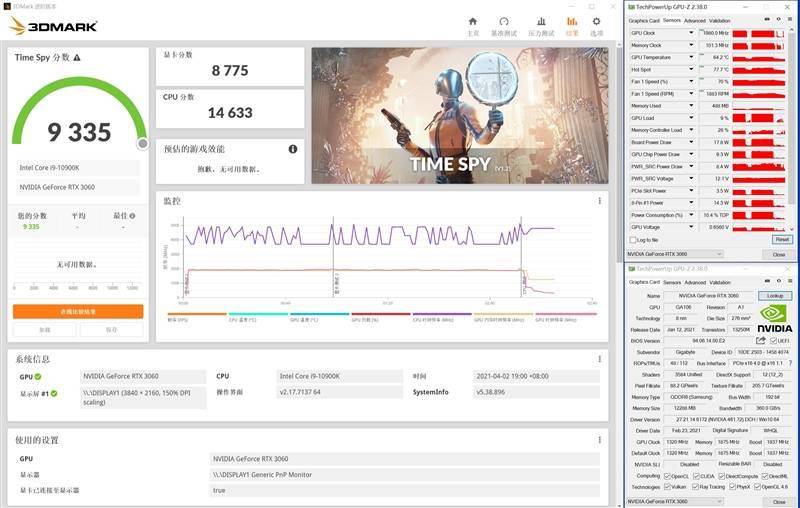Open the three-dot menu of the system info panel
Image resolution: width=800 pixels, height=508 pixels.
599,359
